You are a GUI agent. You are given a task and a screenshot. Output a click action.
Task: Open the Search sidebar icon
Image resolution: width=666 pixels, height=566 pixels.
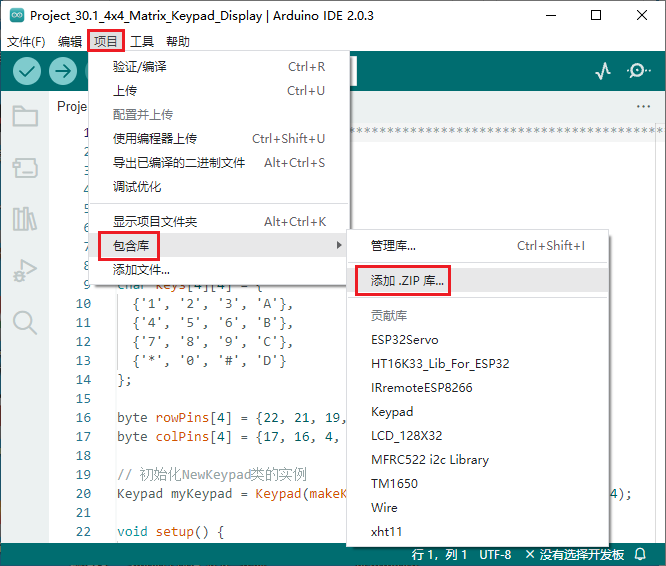click(x=25, y=322)
